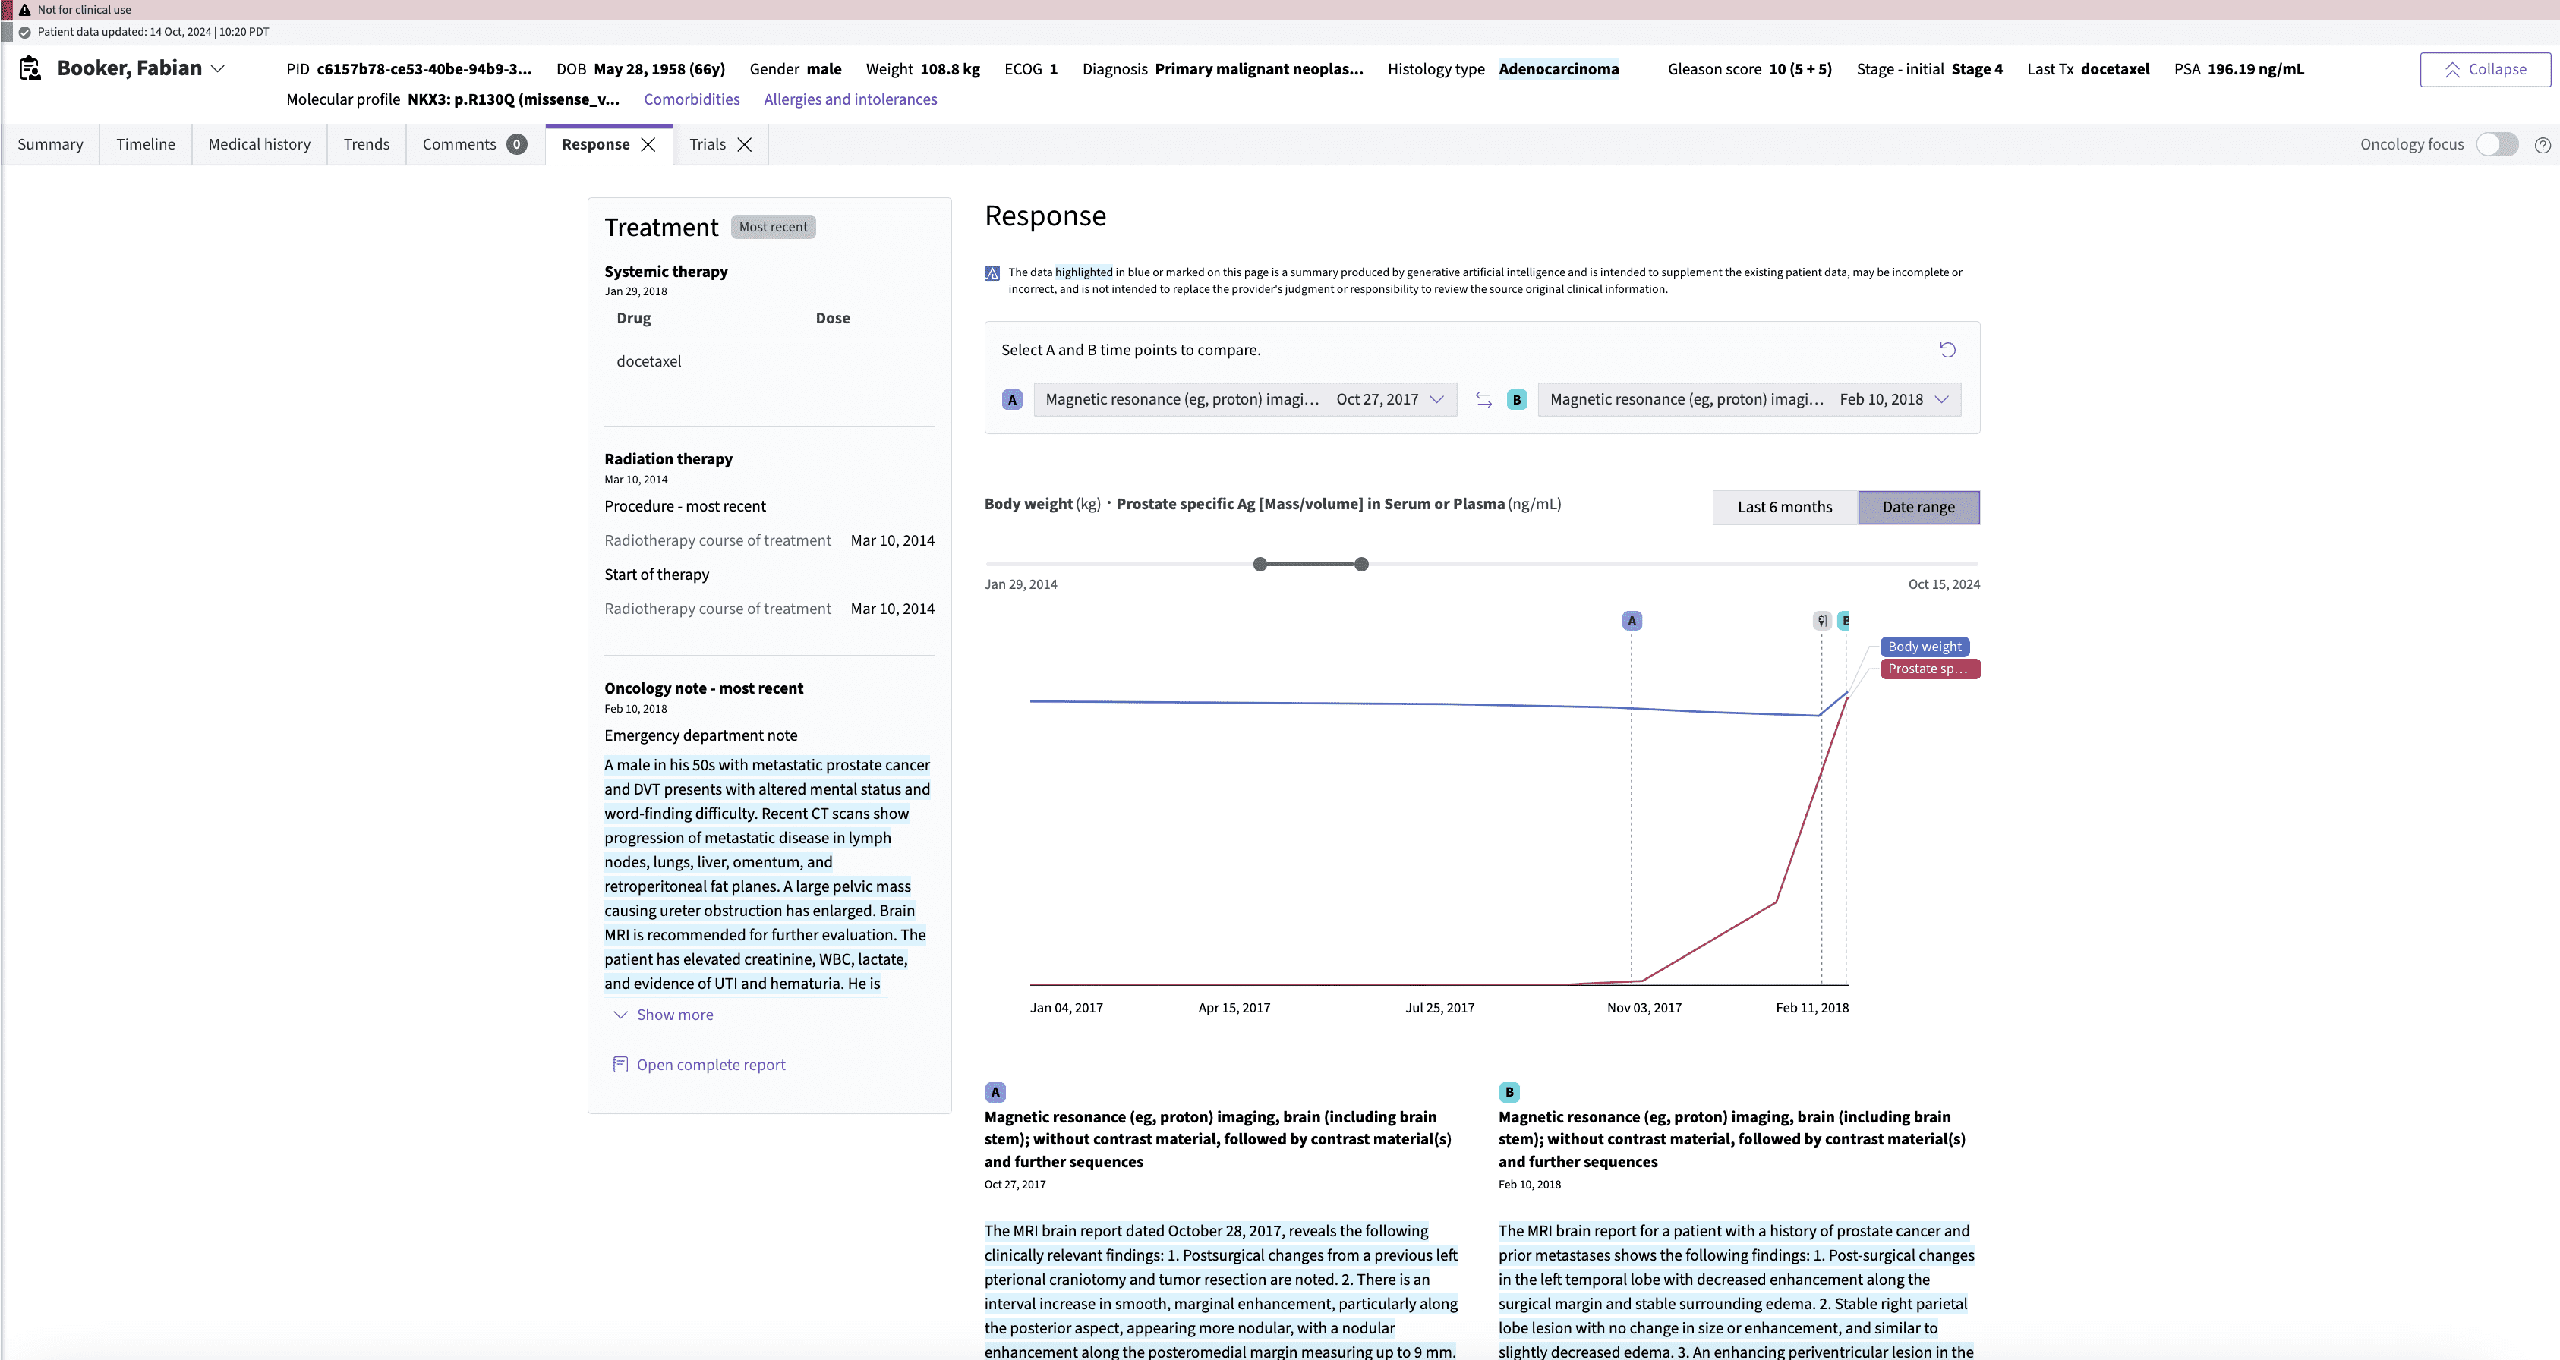The width and height of the screenshot is (2560, 1360).
Task: Open the Medical history tab
Action: [x=259, y=145]
